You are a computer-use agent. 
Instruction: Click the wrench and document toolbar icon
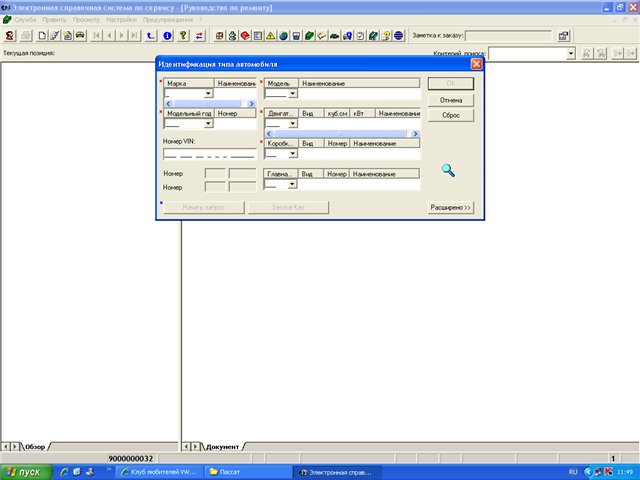tap(55, 36)
